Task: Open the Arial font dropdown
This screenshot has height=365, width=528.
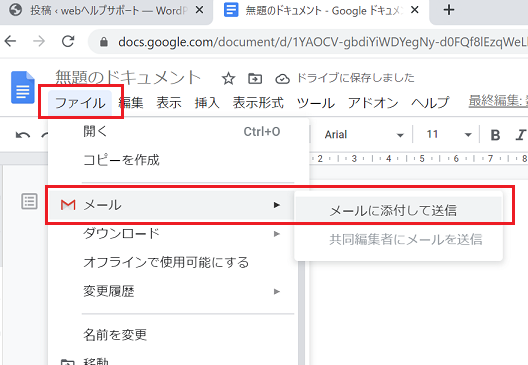Action: 364,135
